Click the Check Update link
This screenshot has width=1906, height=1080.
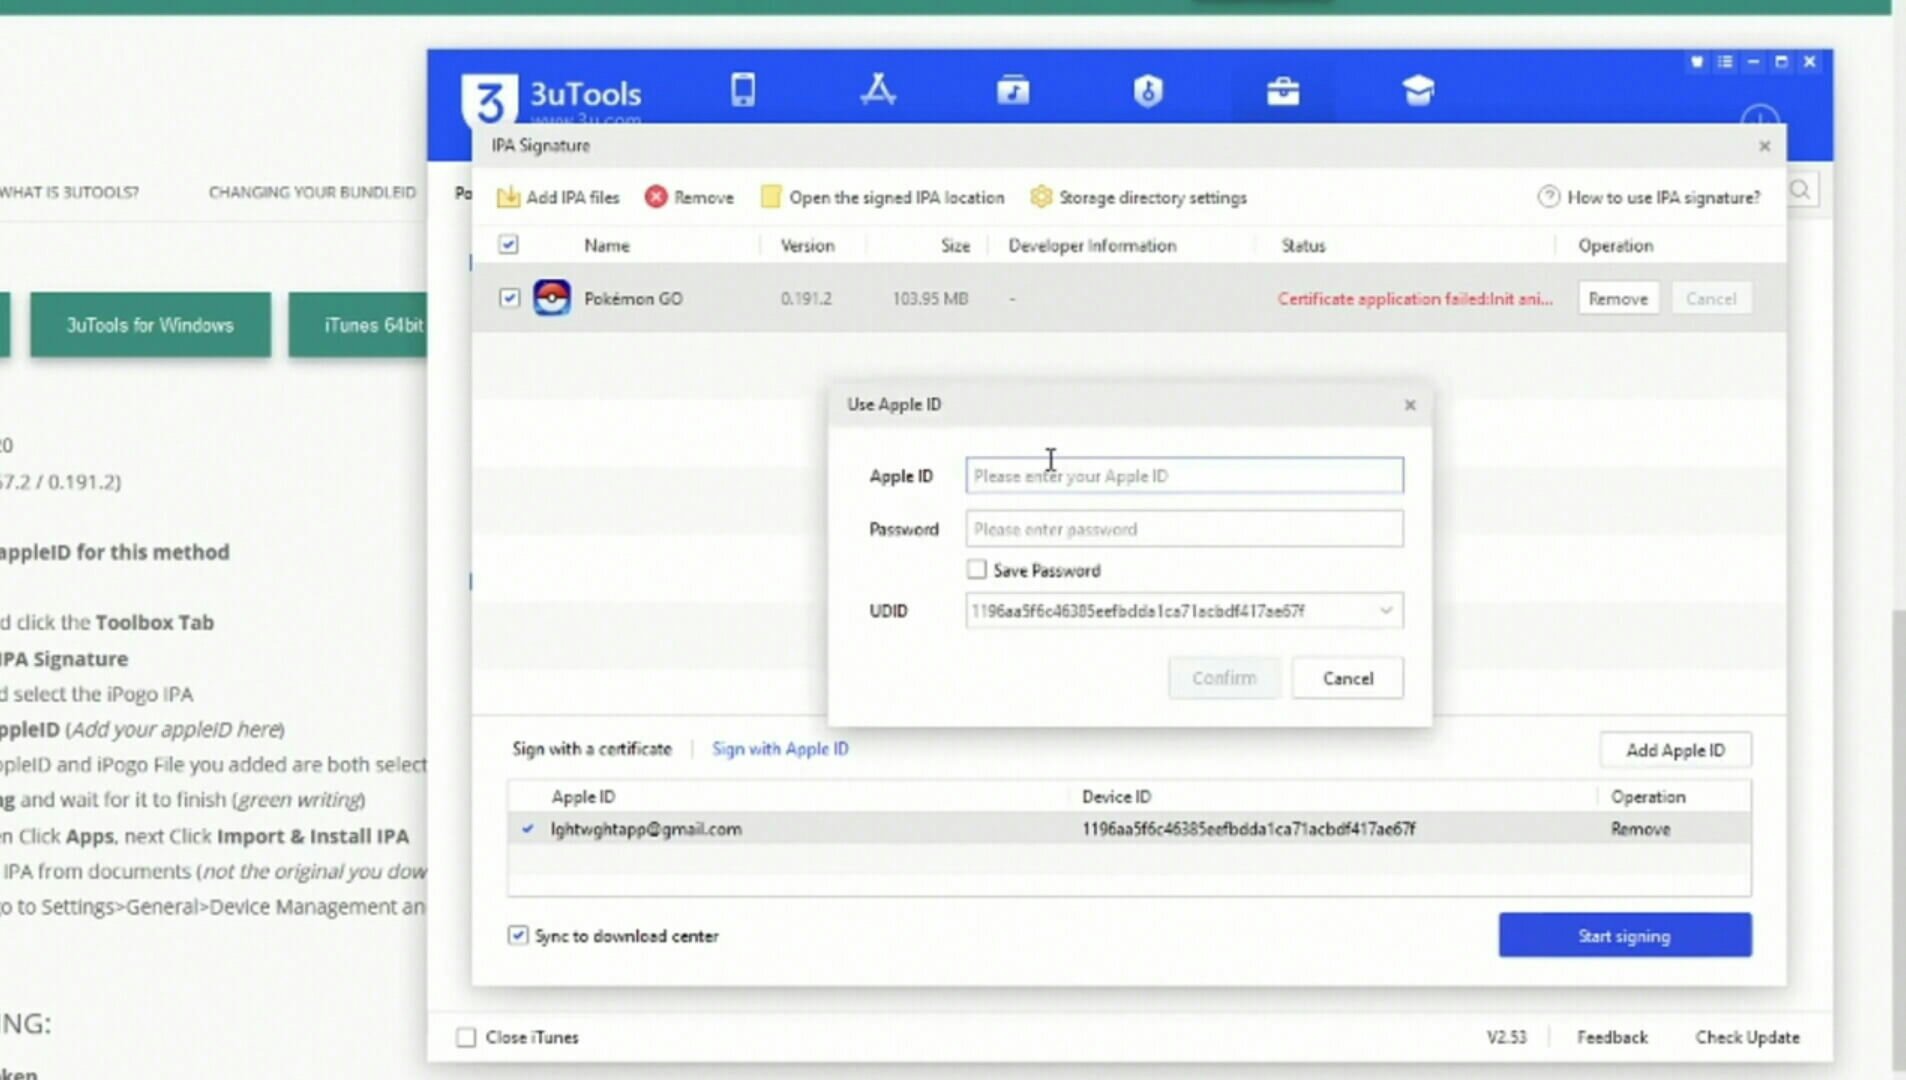click(1747, 1037)
